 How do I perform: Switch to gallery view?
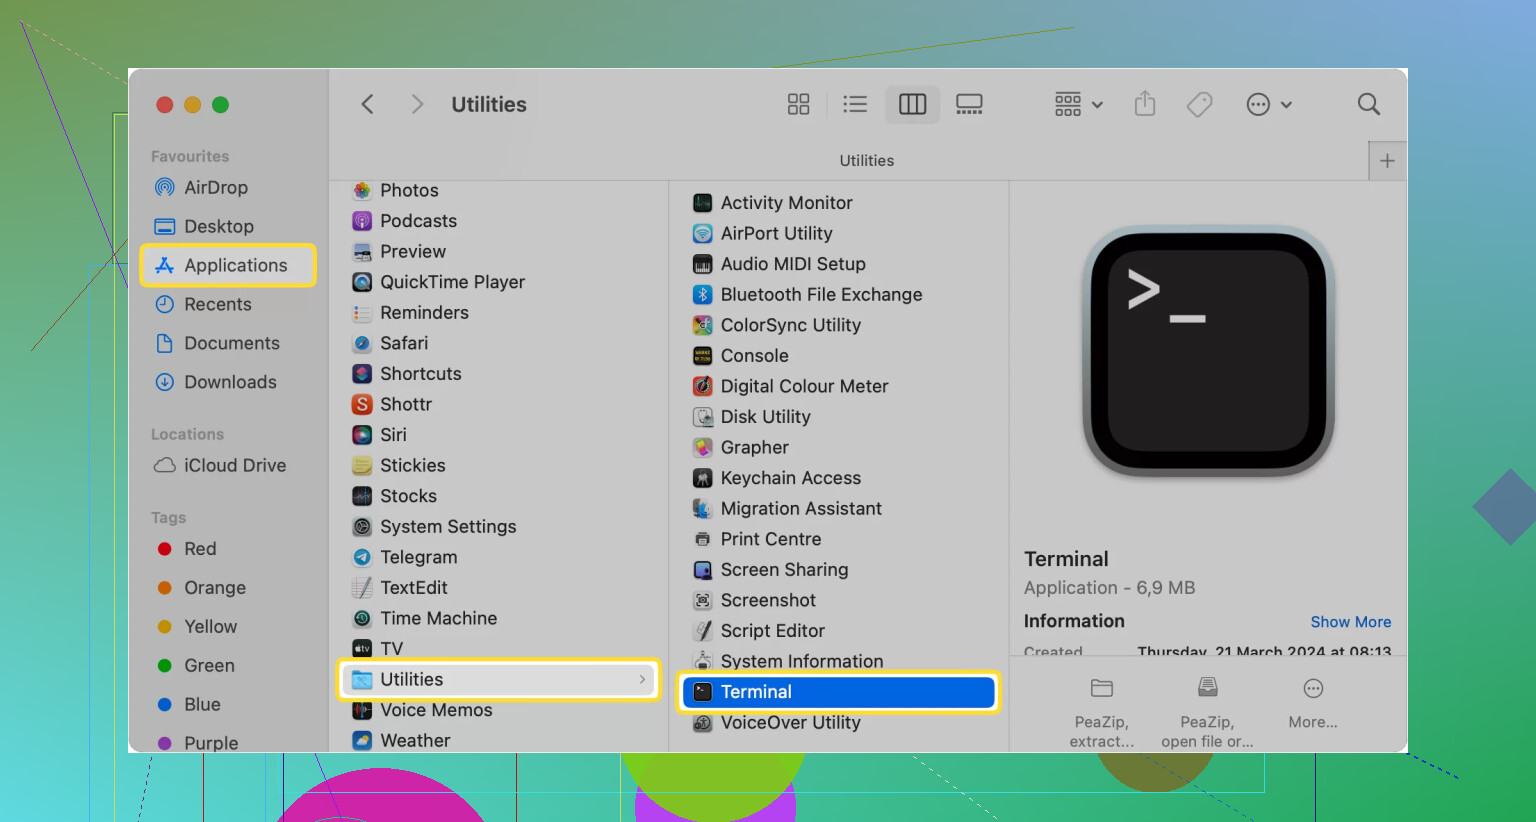[x=969, y=104]
